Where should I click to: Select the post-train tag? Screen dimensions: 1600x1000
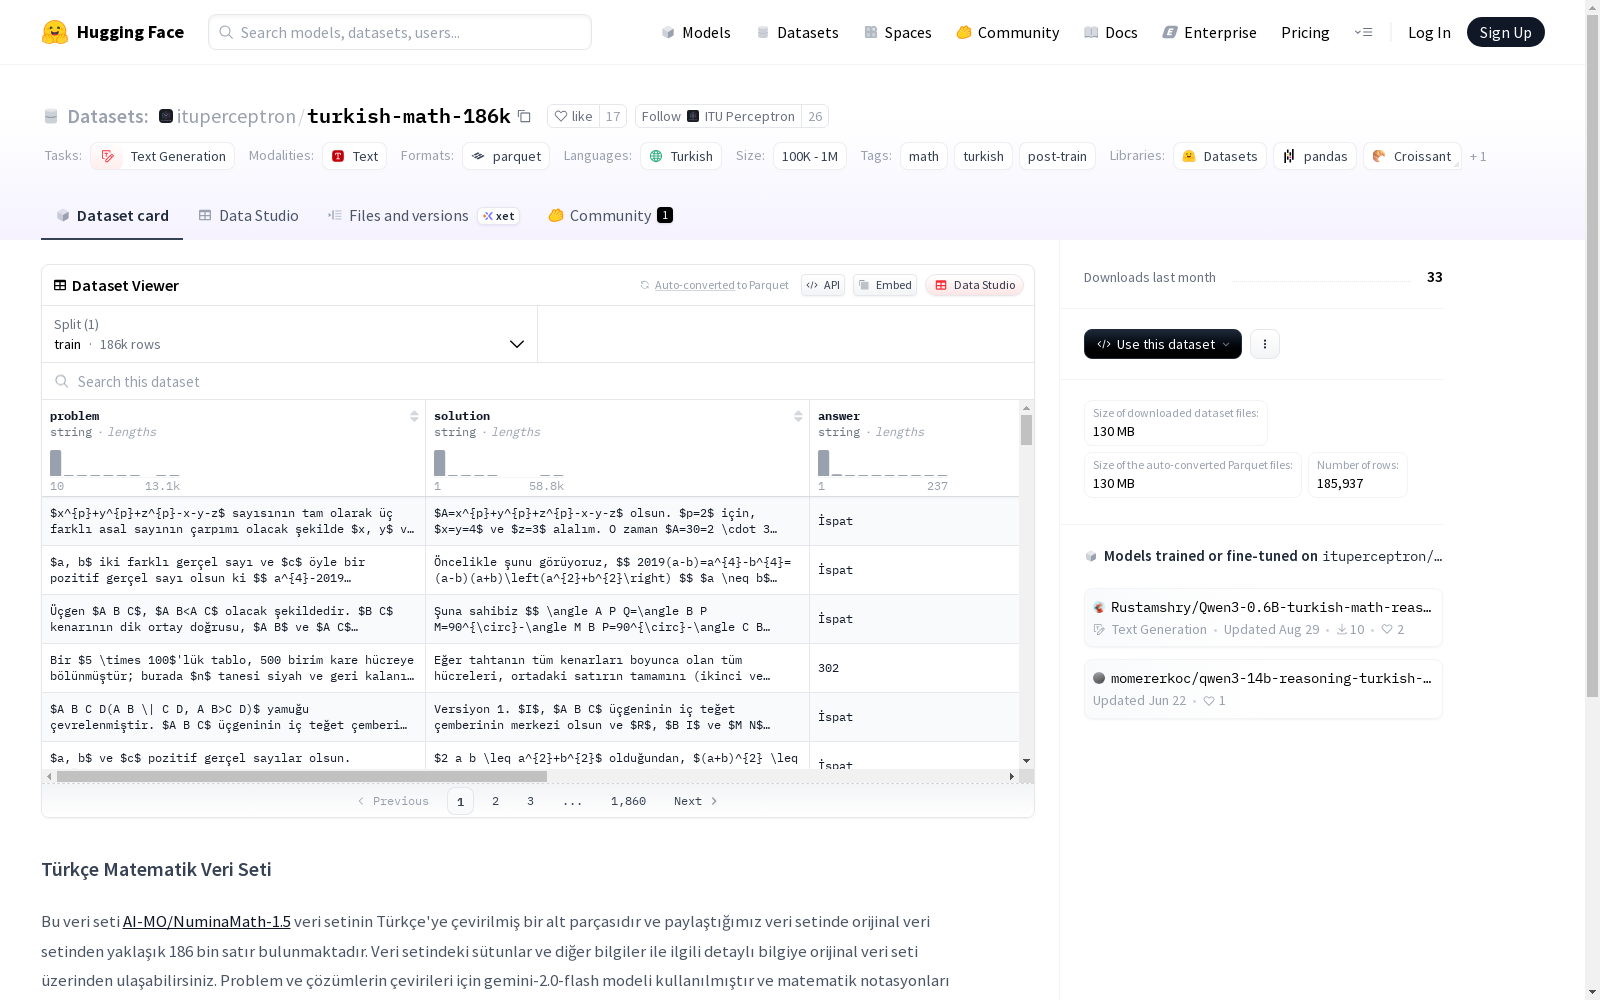(1057, 156)
